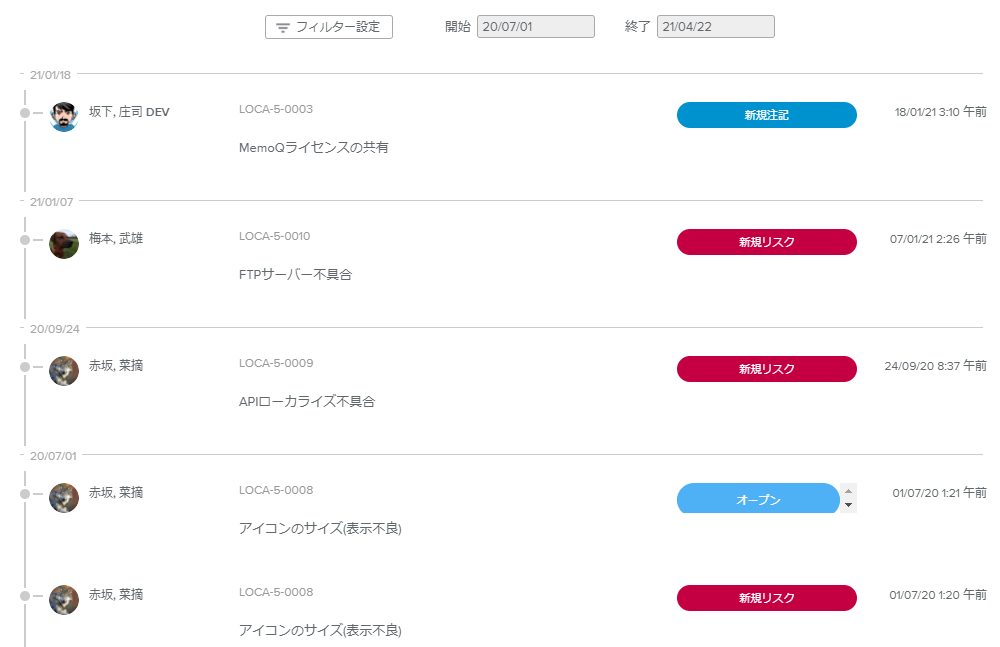Click the 開始 start date field
The image size is (1000, 647).
(x=535, y=27)
